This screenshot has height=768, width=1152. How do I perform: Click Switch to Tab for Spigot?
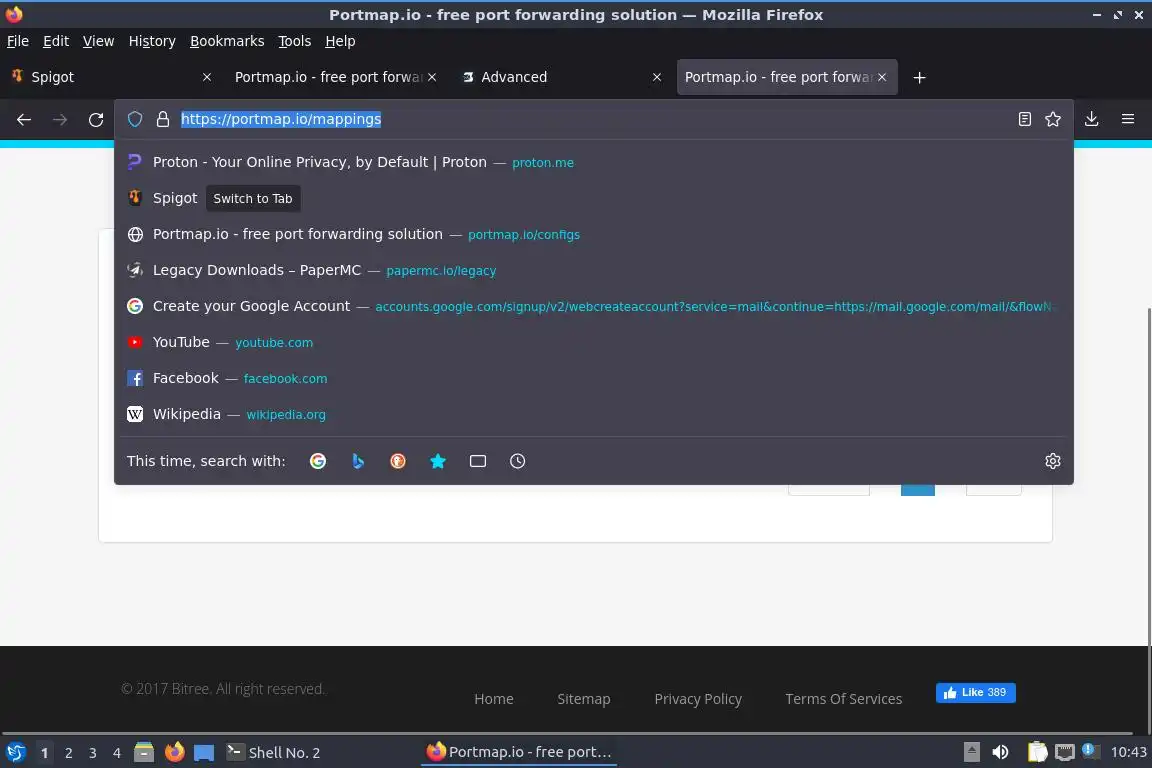(x=253, y=198)
